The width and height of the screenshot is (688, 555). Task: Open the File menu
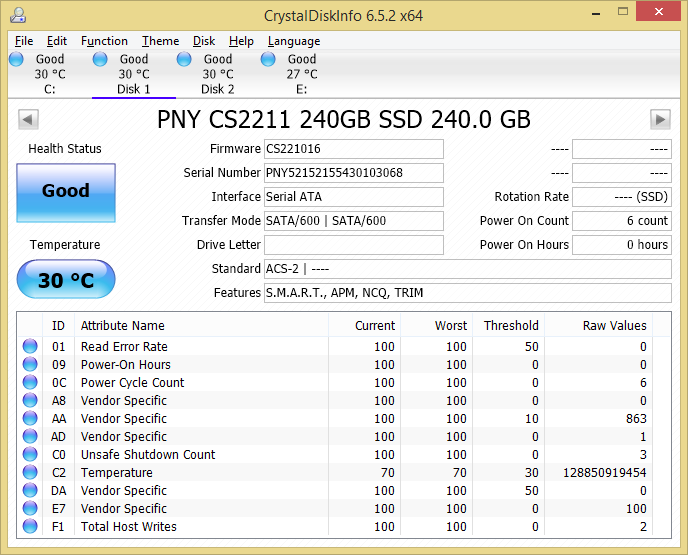(24, 41)
